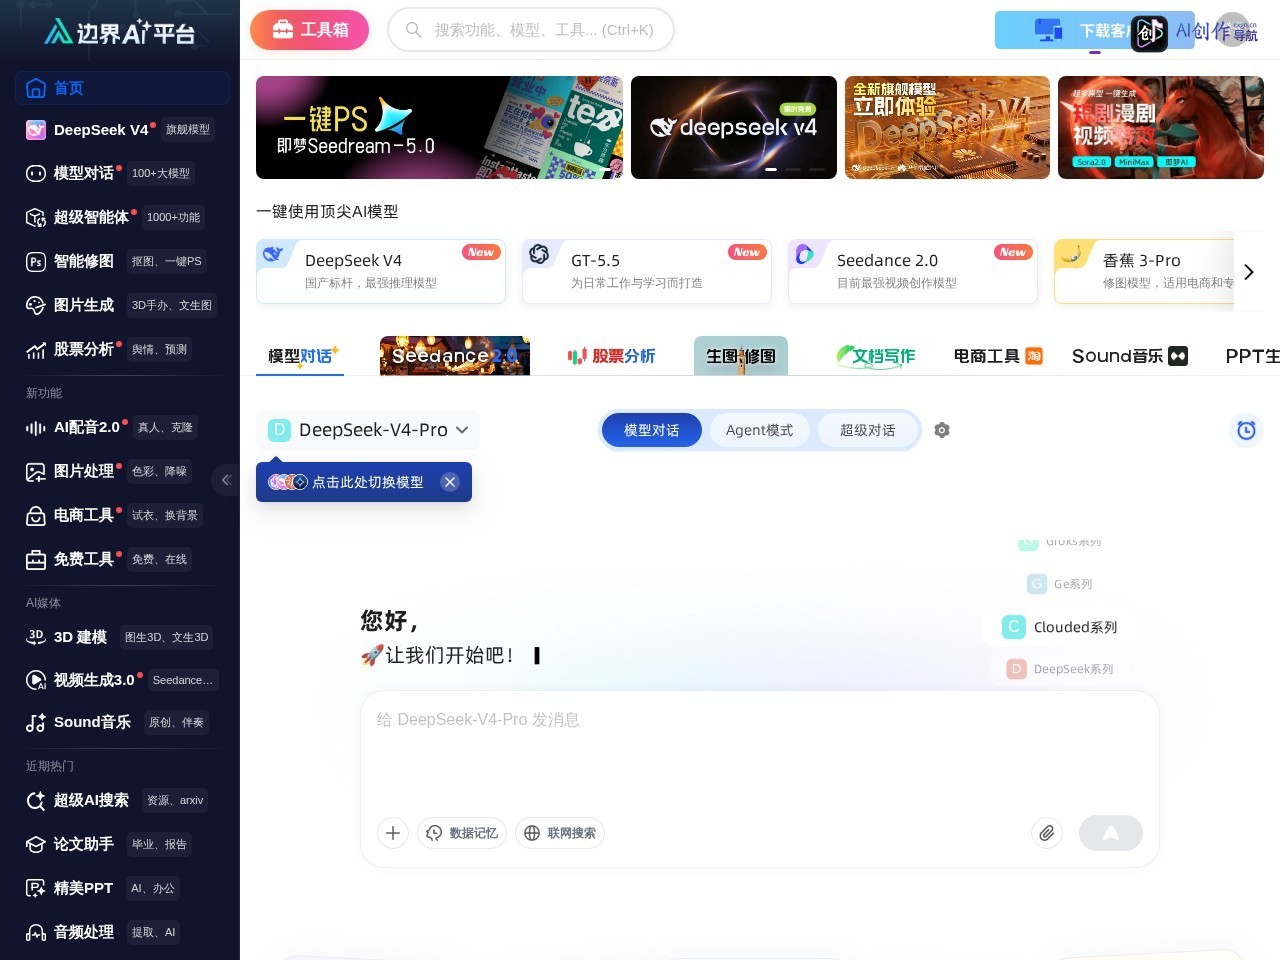Viewport: 1280px width, 960px height.
Task: Open the Seedance 2.0 model card
Action: pos(913,271)
